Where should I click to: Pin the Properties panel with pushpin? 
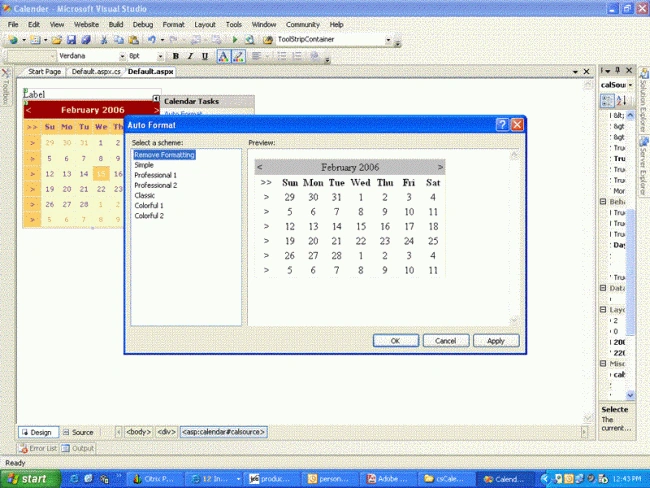click(x=618, y=70)
